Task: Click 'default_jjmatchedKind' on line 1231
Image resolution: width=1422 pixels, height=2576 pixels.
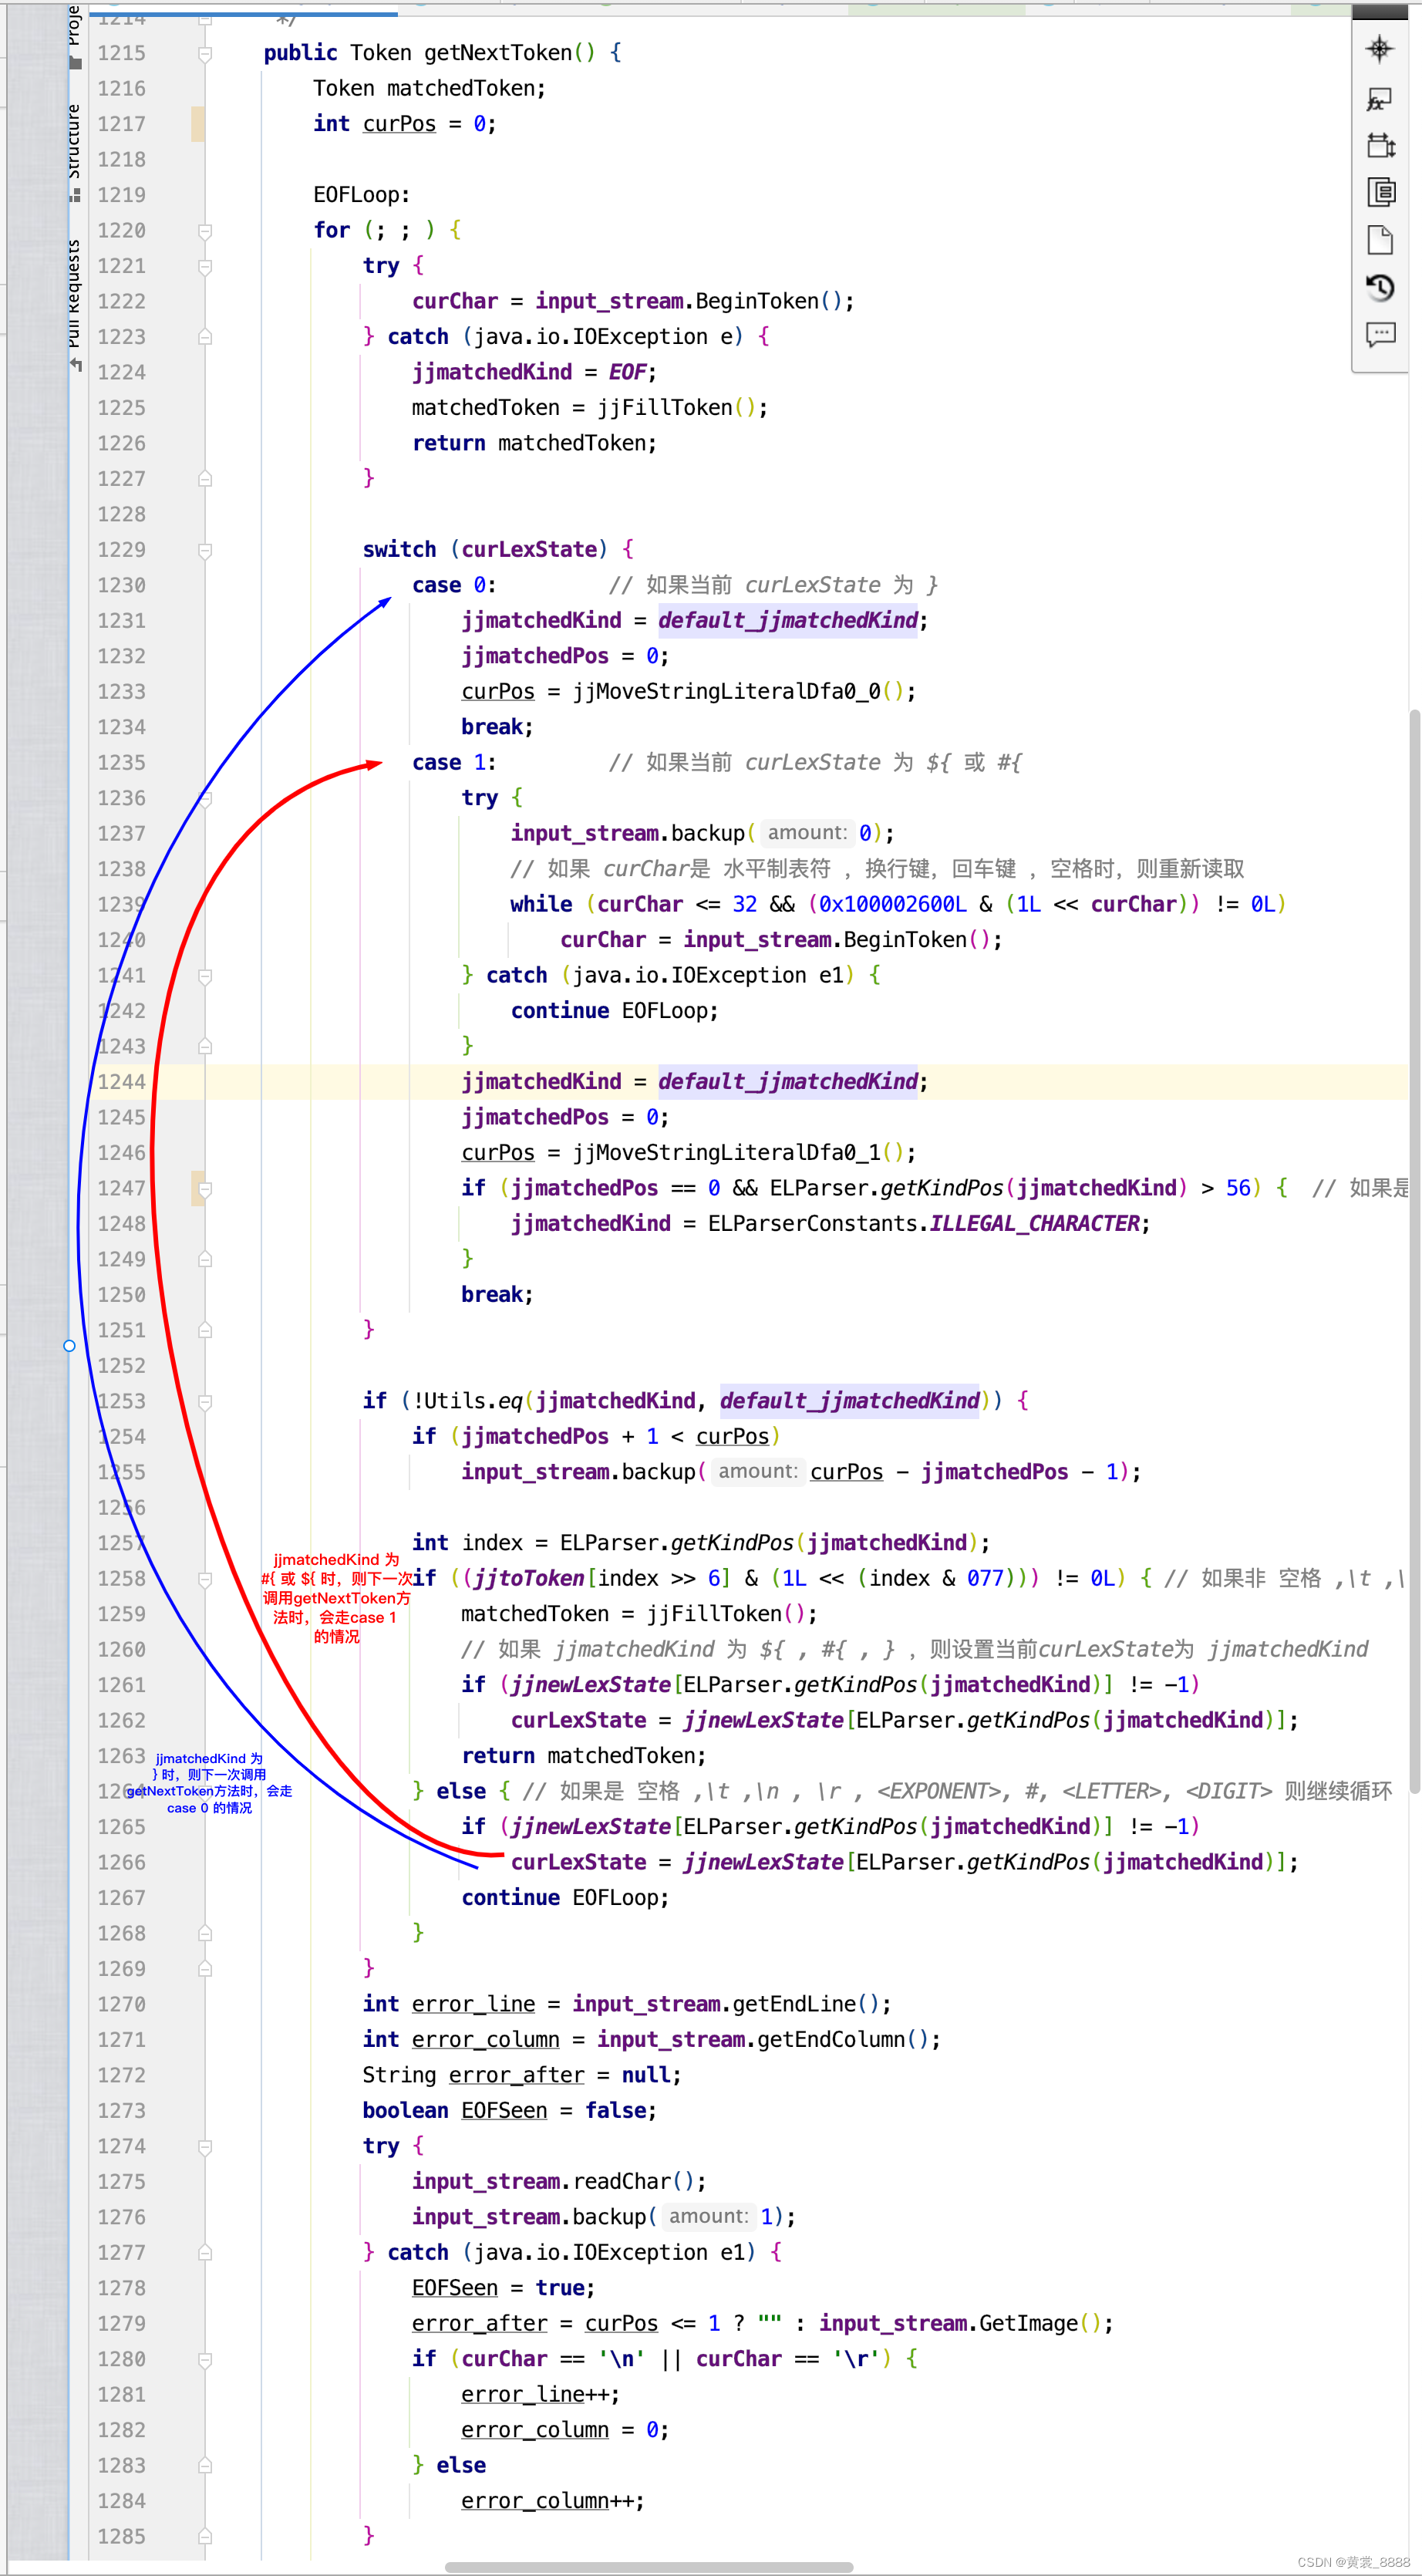Action: [x=788, y=621]
